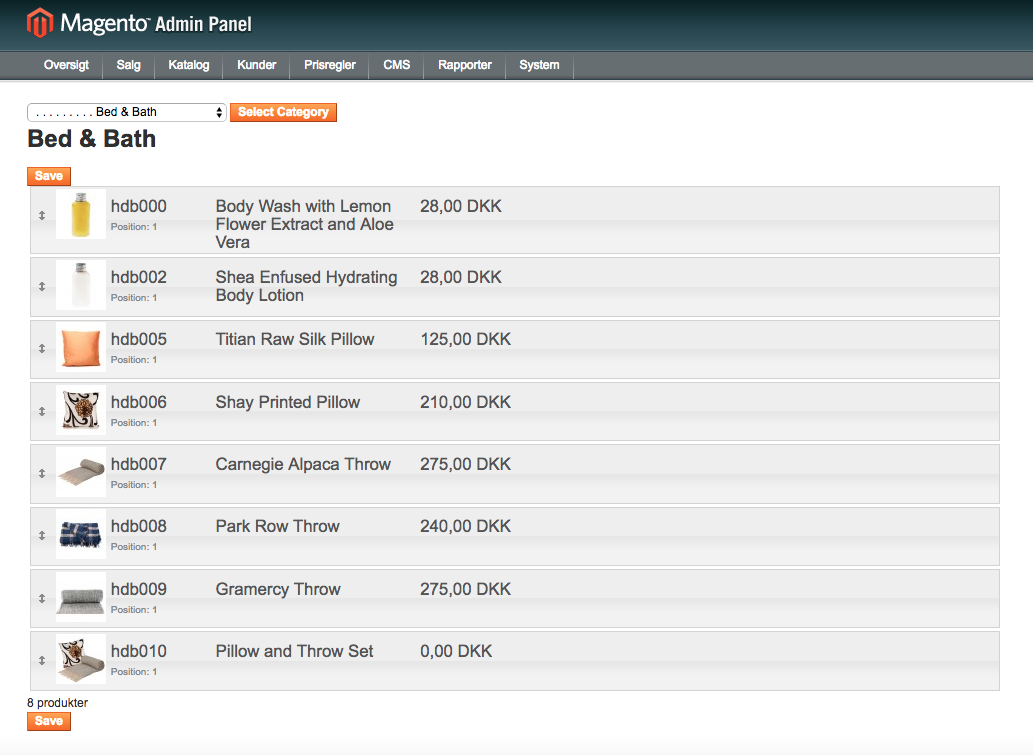Click sort arrows icon on hdb008 row
Image resolution: width=1033 pixels, height=755 pixels.
42,535
